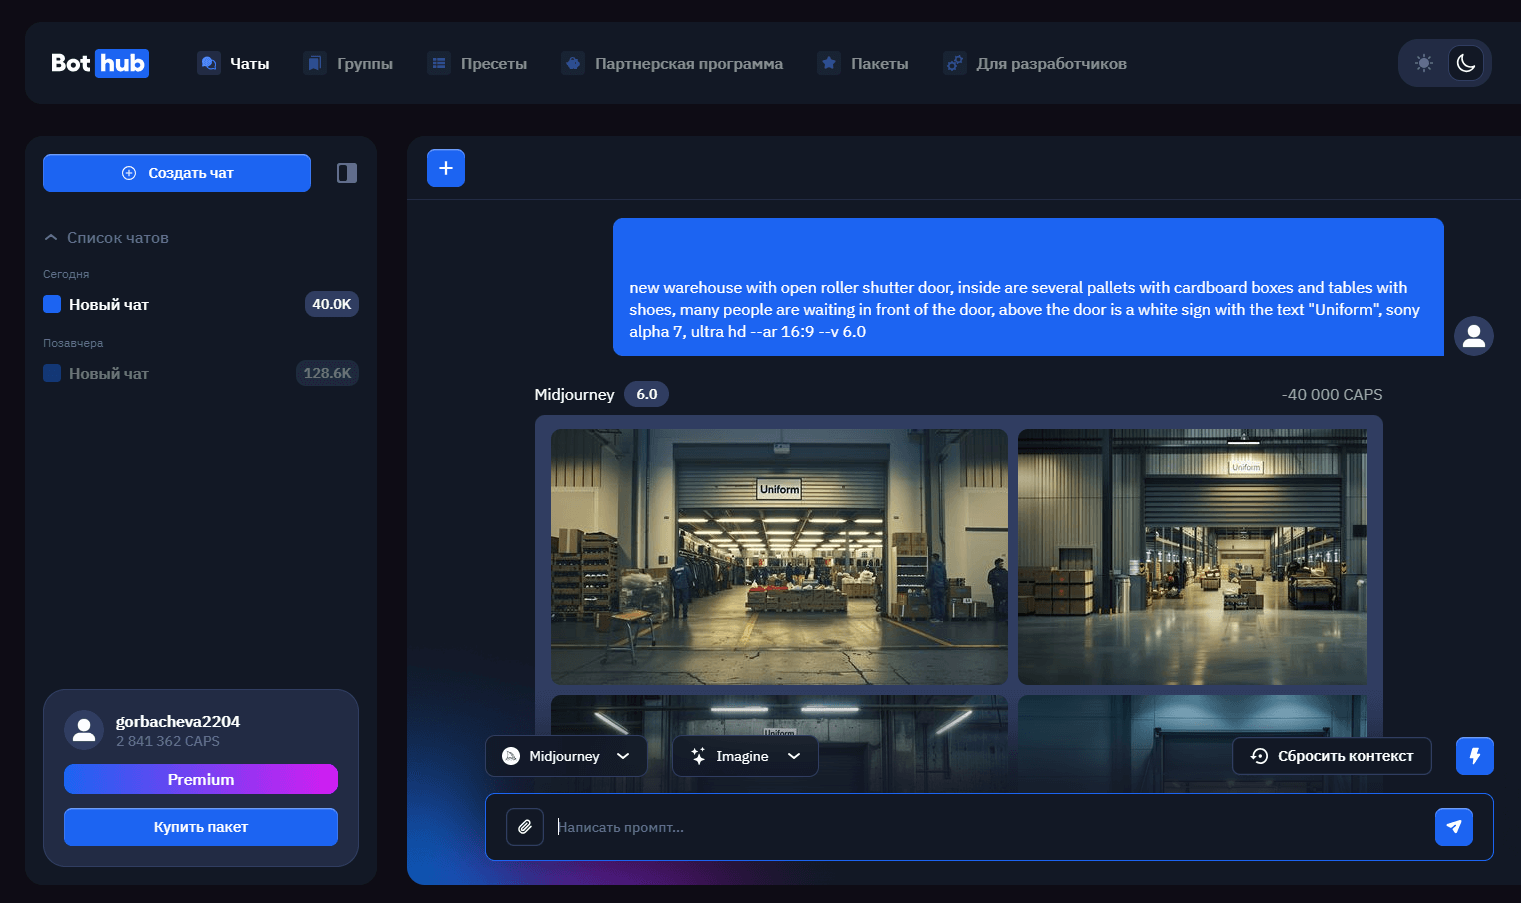Viewport: 1521px width, 903px height.
Task: Open the Midjourney model dropdown
Action: click(x=566, y=756)
